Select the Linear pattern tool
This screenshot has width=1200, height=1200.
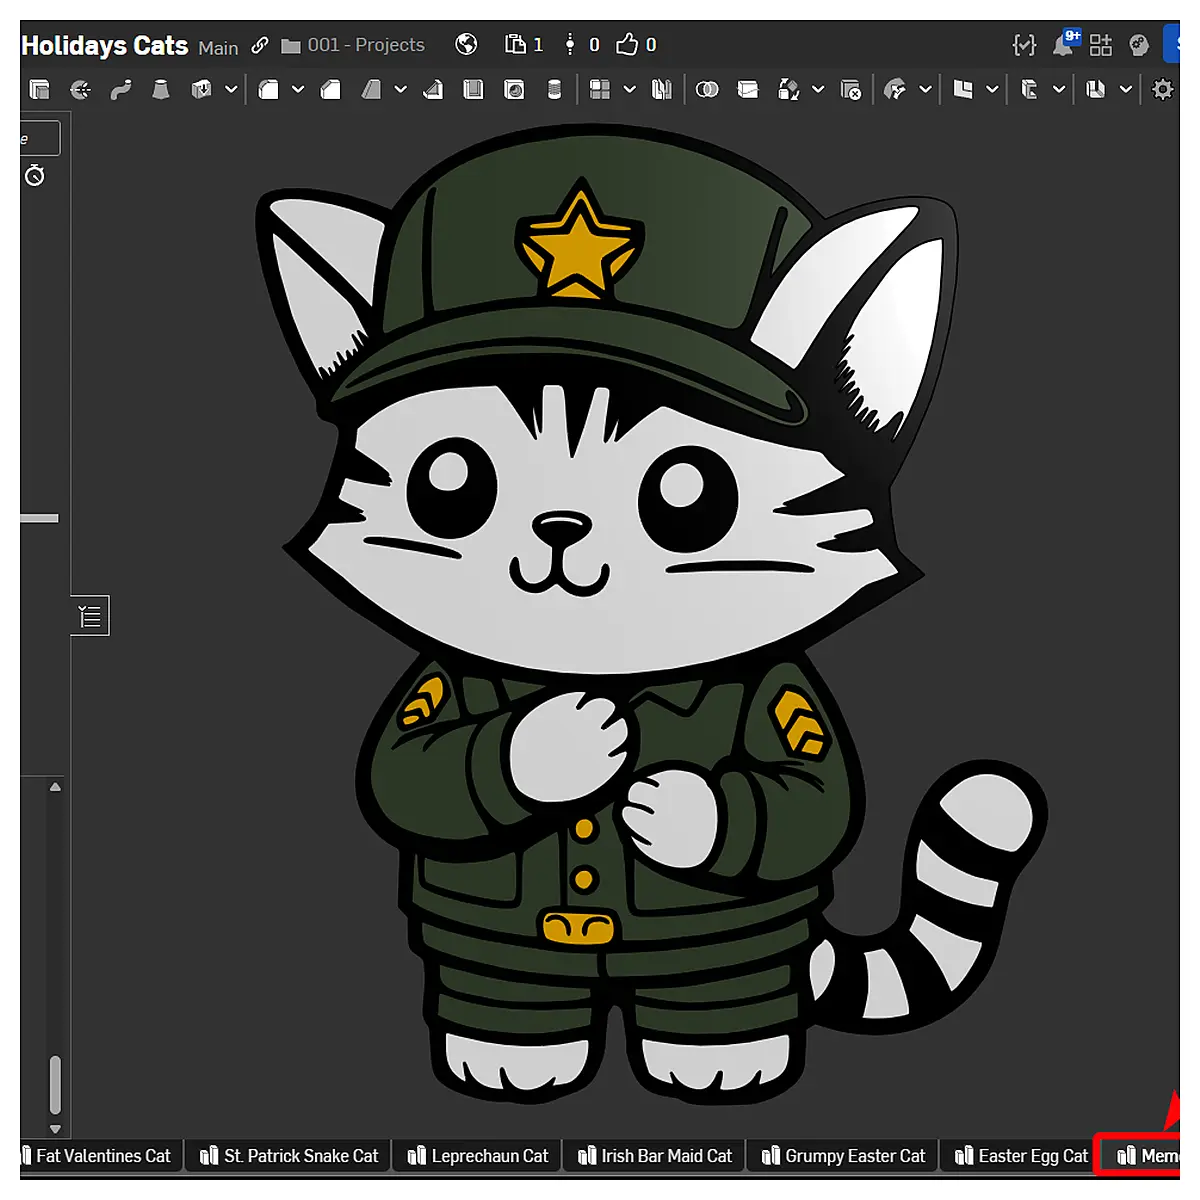click(x=600, y=90)
